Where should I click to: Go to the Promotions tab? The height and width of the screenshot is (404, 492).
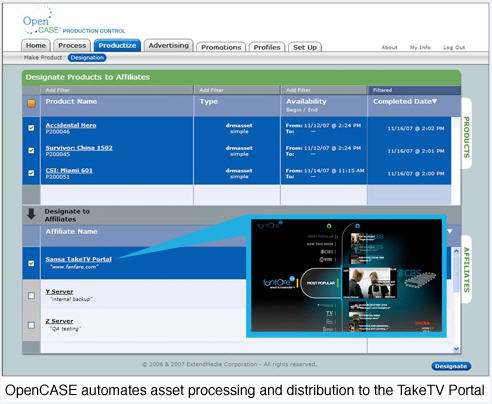pos(221,47)
